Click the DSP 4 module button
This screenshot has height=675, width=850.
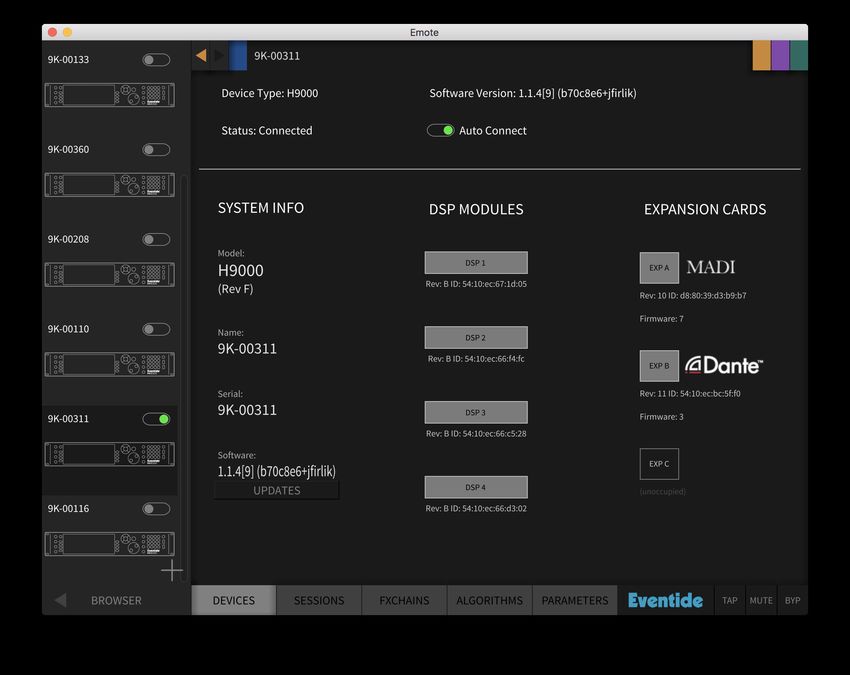(x=476, y=487)
